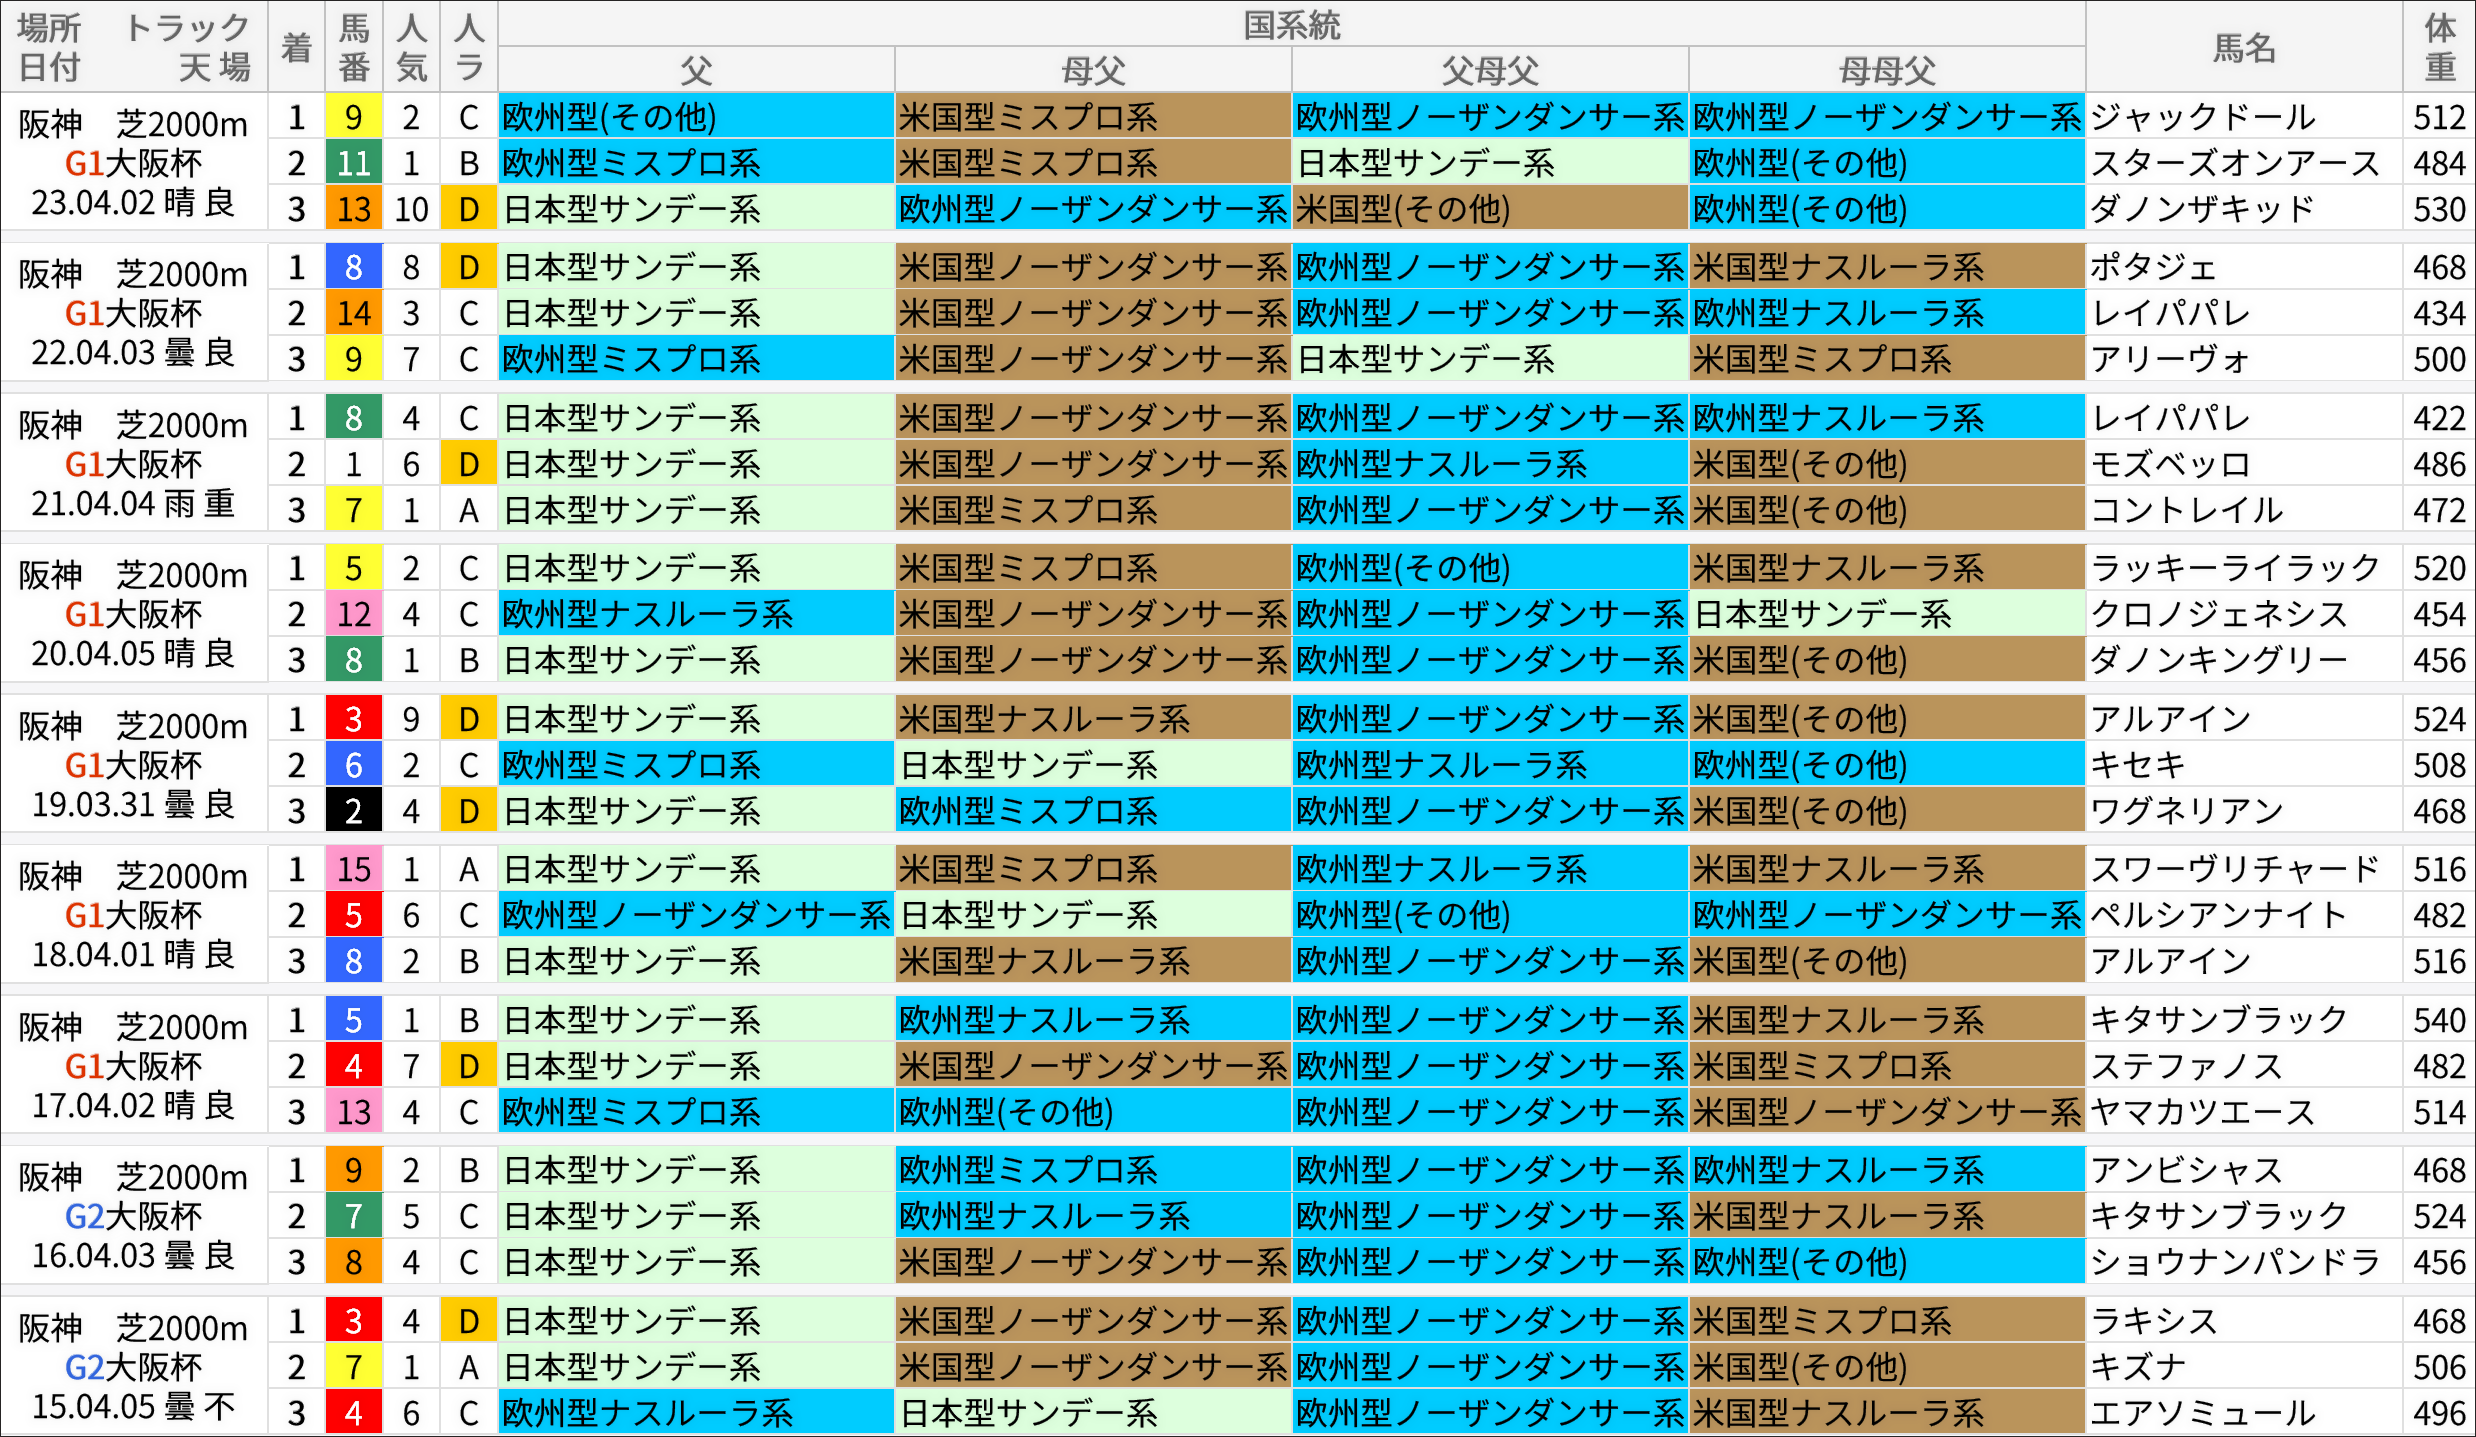Click the D rank badge in ポタジェ row
The height and width of the screenshot is (1437, 2476).
tap(468, 268)
